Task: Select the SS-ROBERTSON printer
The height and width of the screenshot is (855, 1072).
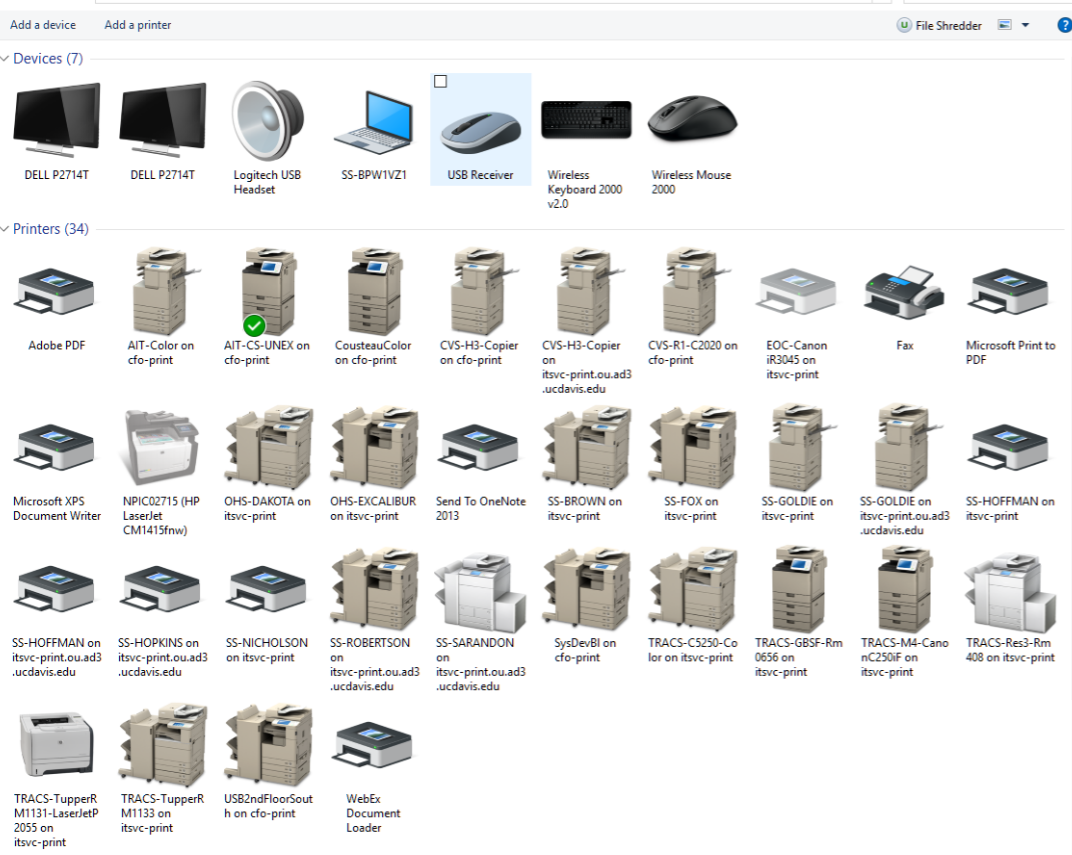Action: click(x=374, y=620)
